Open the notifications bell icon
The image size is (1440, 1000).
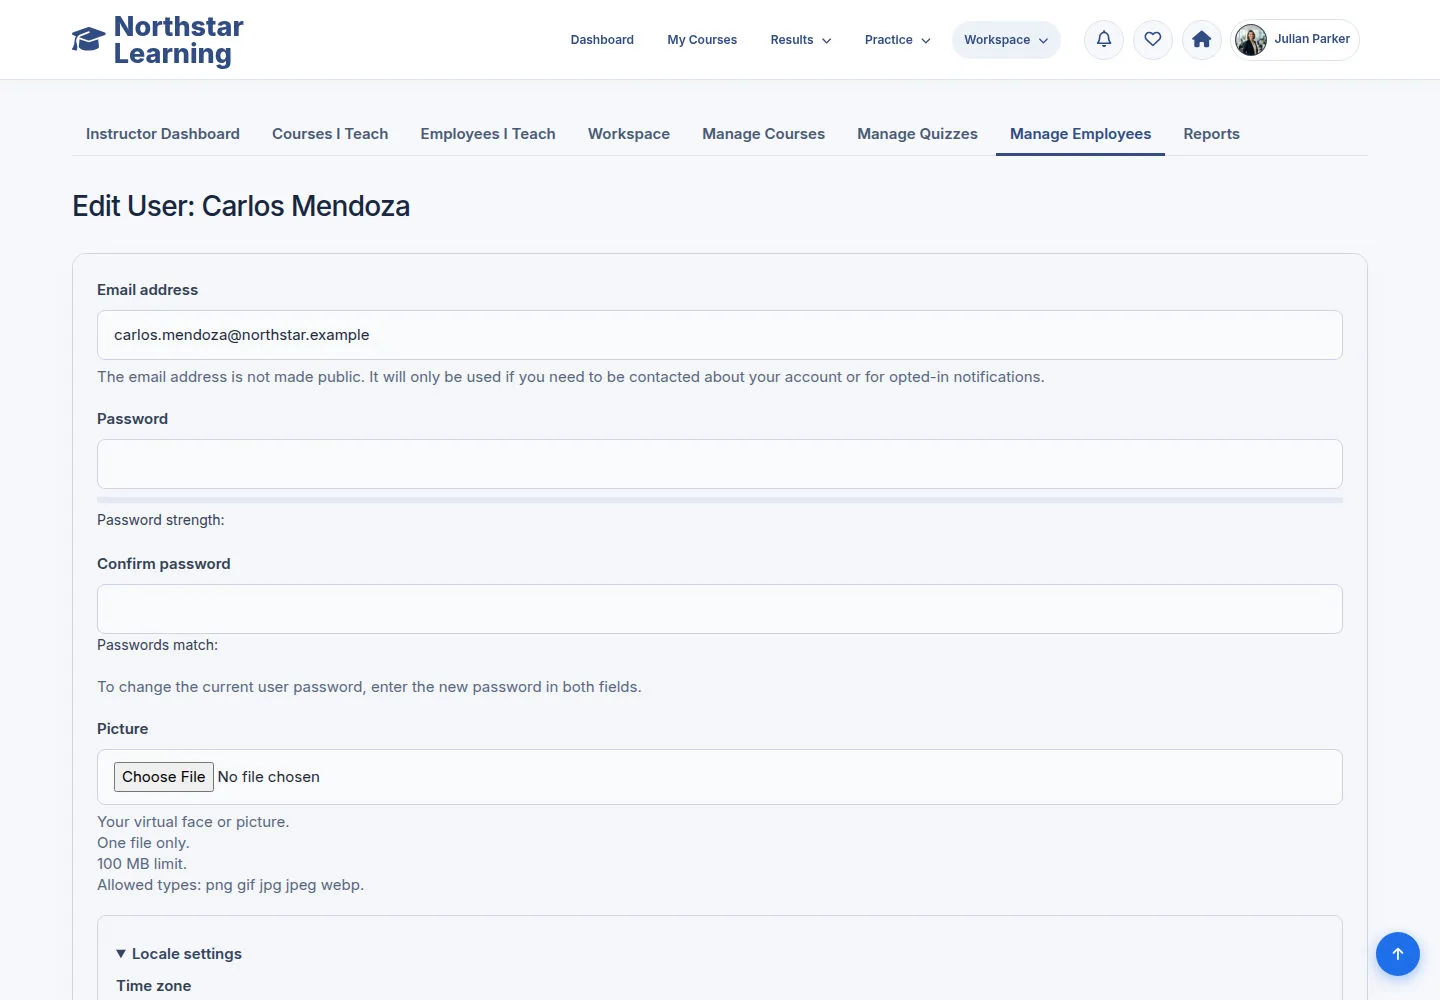coord(1104,40)
